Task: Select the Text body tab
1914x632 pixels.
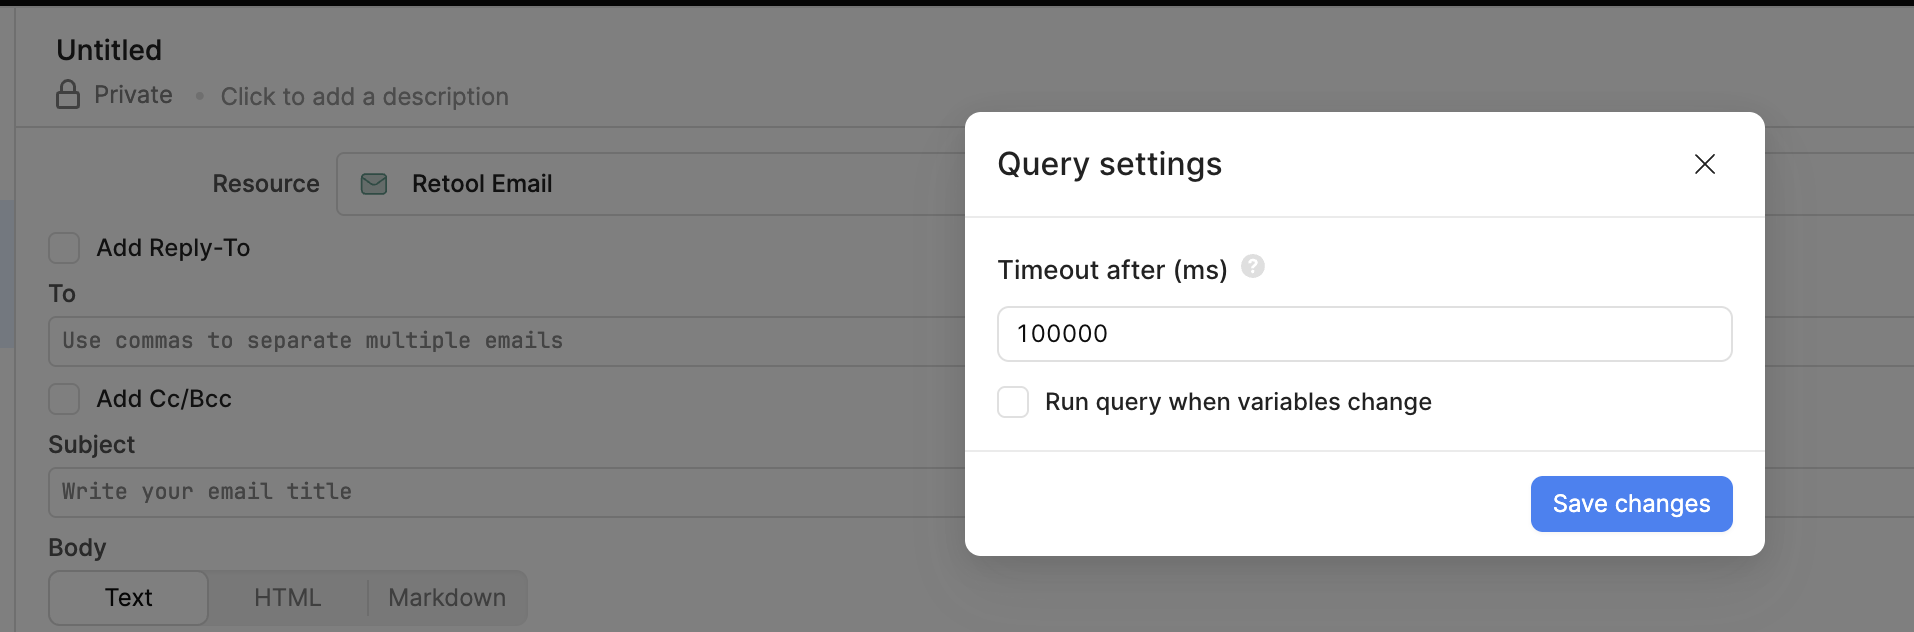Action: [x=129, y=598]
